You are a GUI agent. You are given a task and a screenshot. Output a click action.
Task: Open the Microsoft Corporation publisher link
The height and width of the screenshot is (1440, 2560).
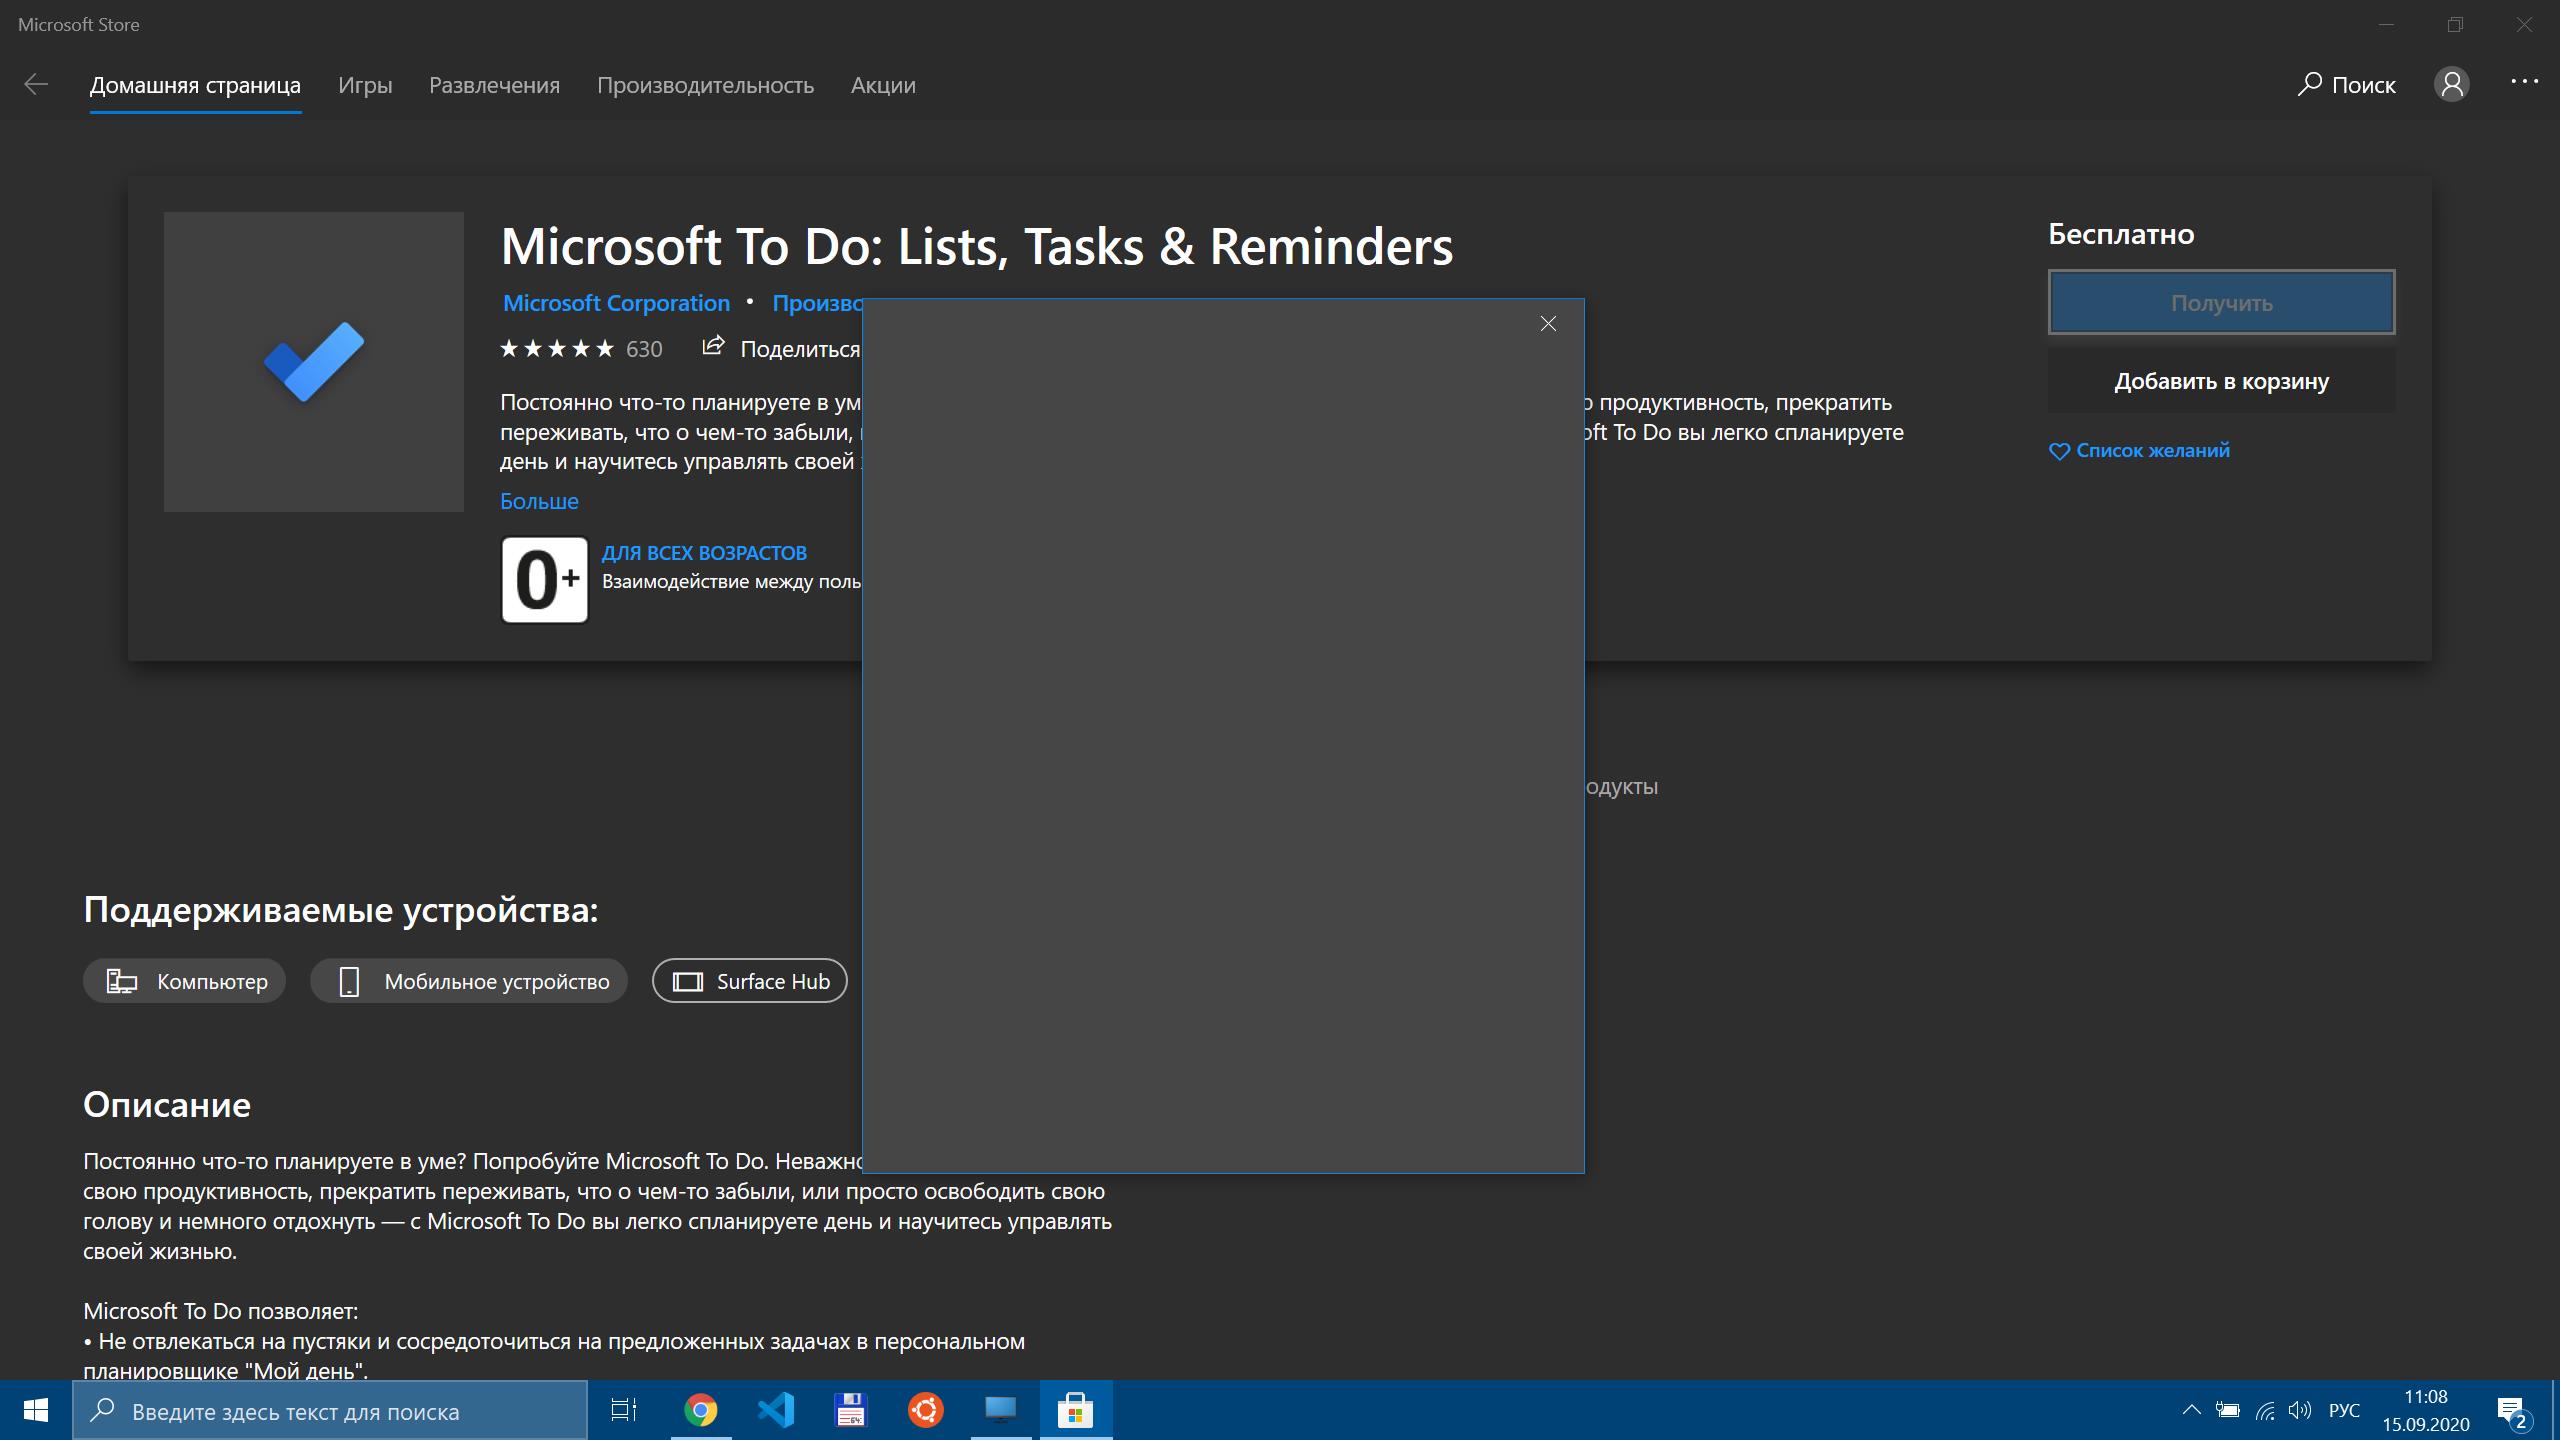coord(616,303)
